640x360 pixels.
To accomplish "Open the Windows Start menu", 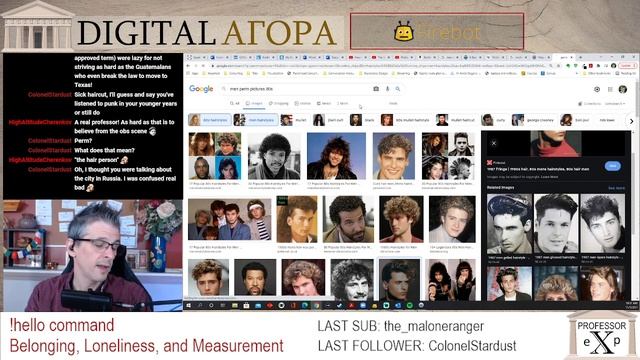I will point(189,305).
